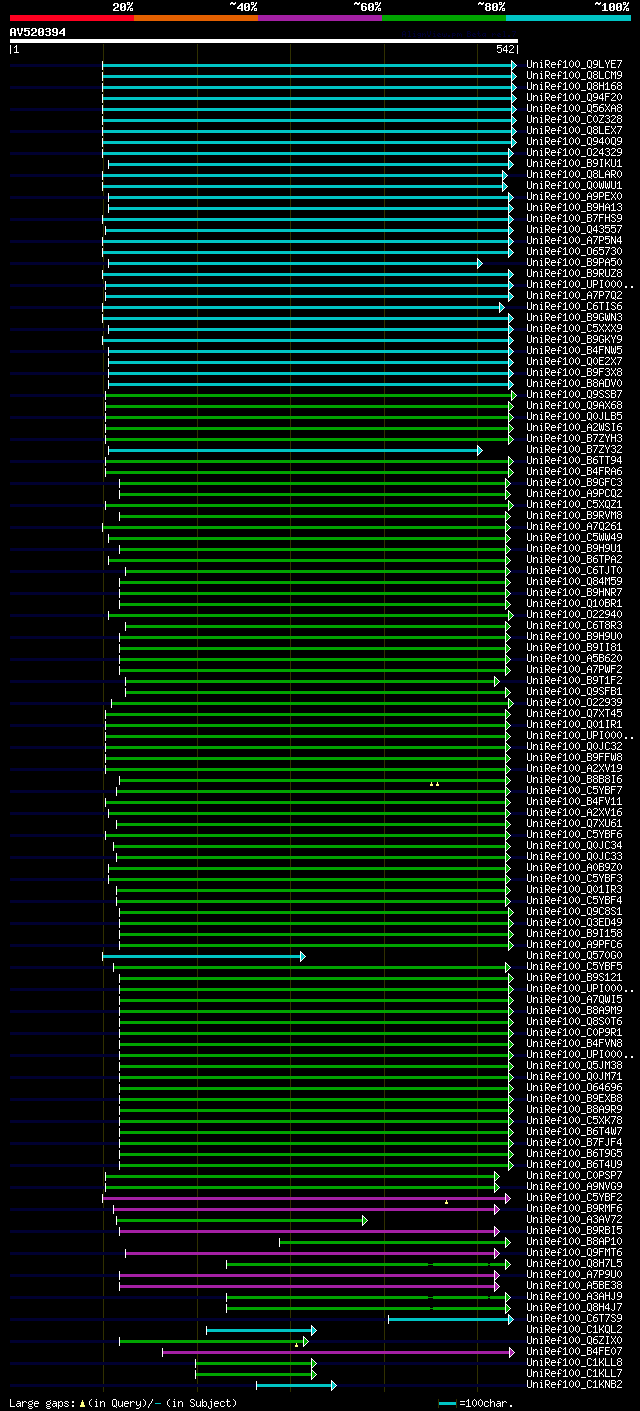Click the purple ~60% identity legend segment
The width and height of the screenshot is (640, 1411).
(x=320, y=17)
